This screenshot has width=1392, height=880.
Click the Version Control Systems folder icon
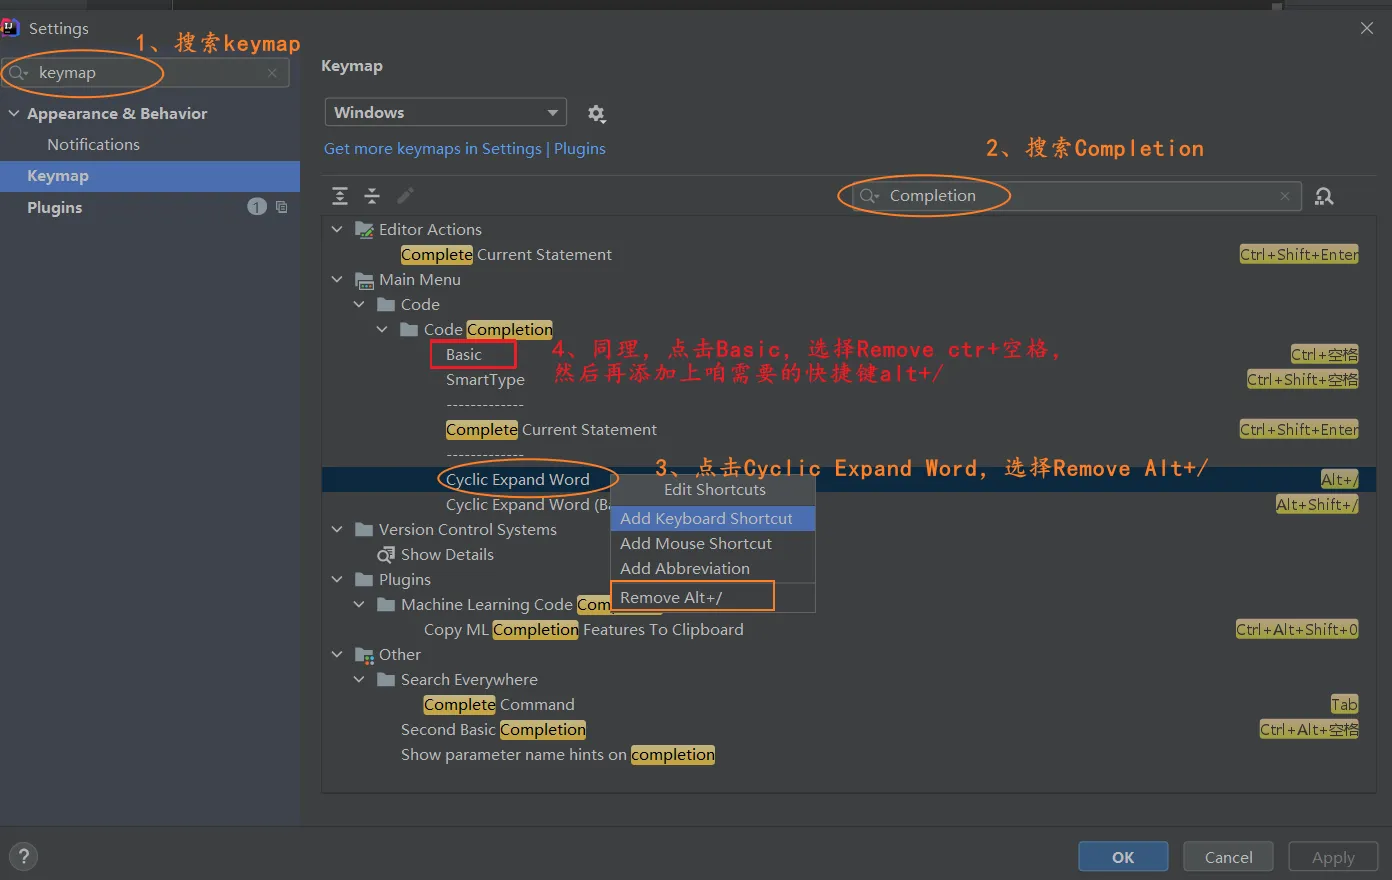pos(365,530)
